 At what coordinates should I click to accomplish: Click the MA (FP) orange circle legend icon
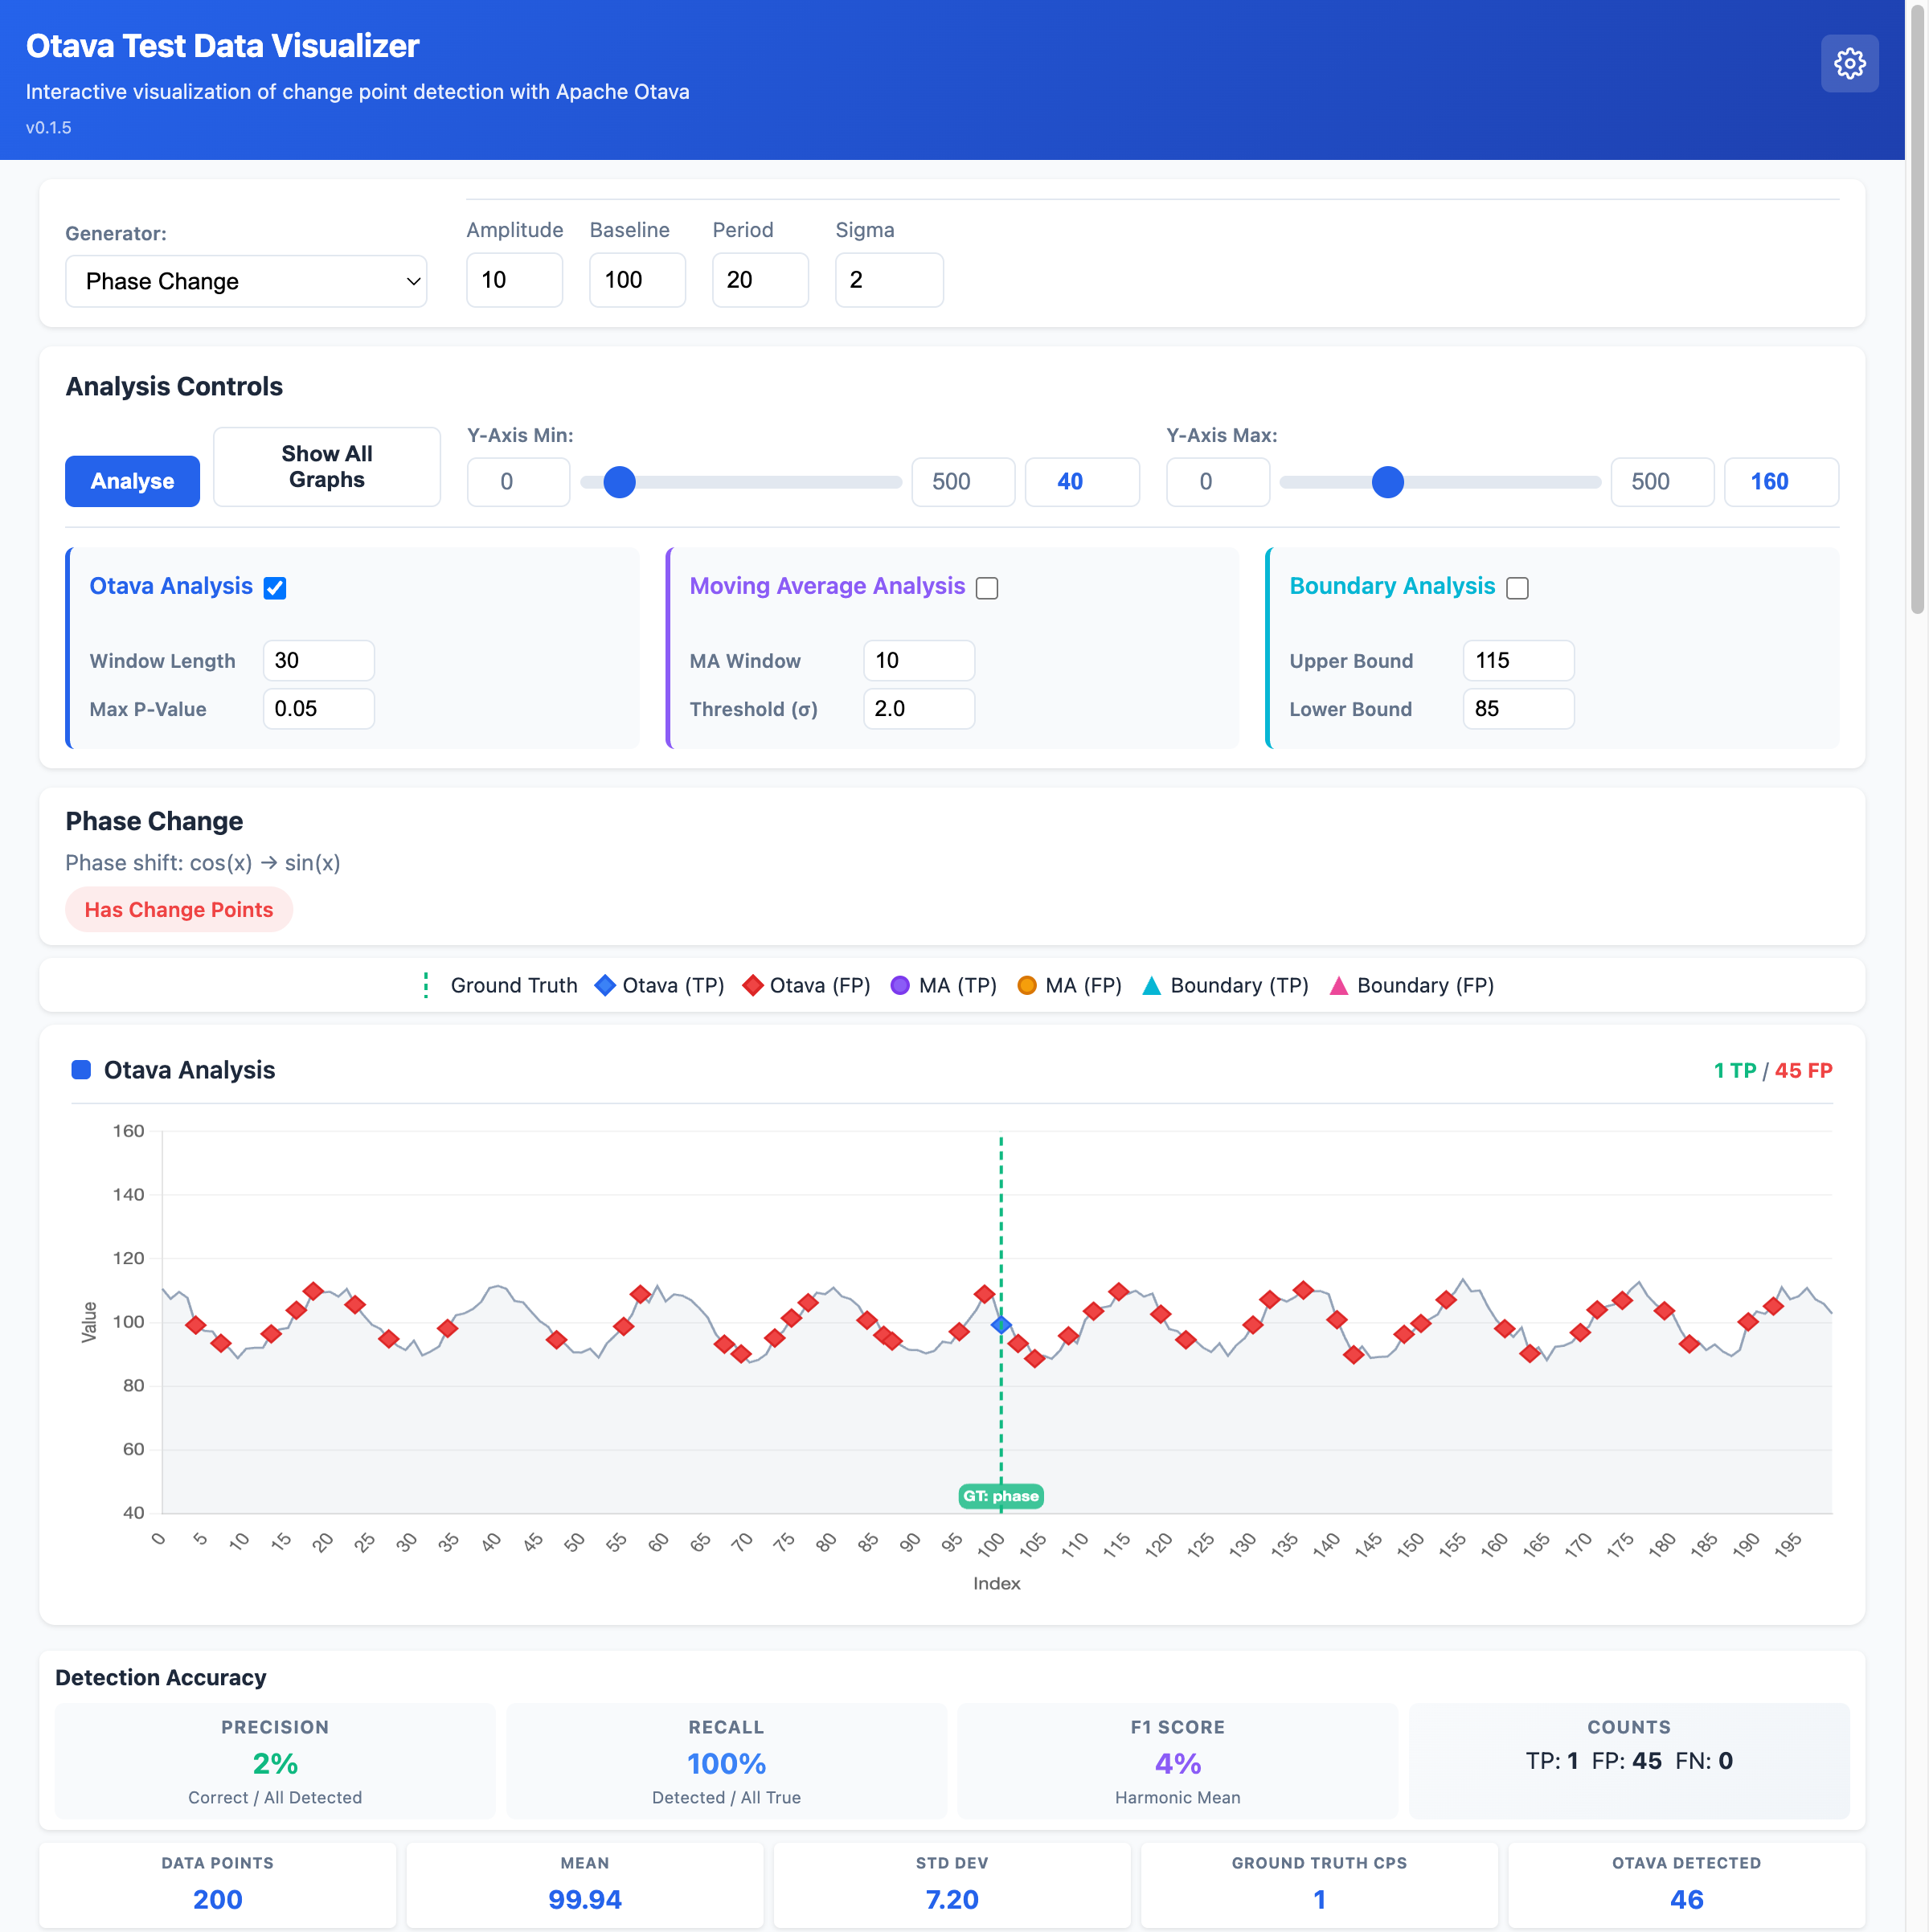1027,985
